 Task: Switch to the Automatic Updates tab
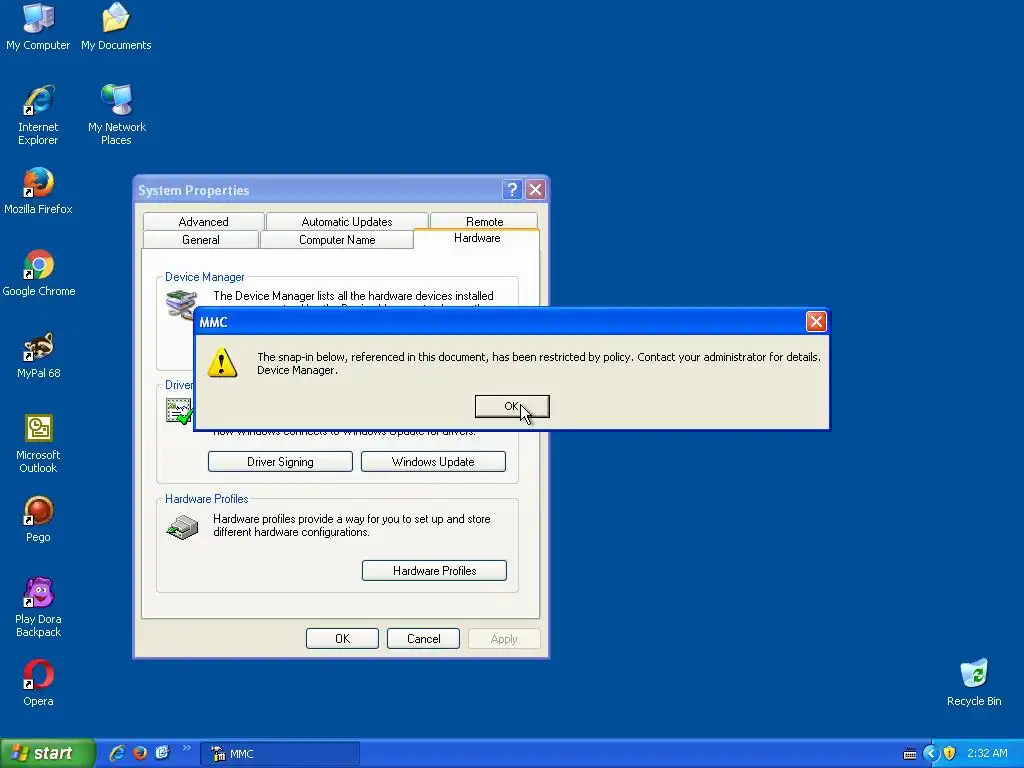coord(347,221)
